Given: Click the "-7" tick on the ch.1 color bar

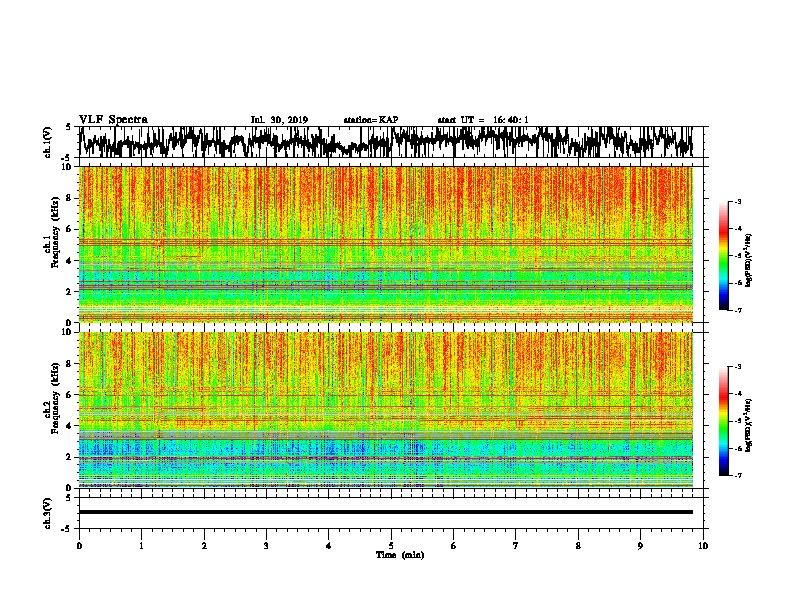Looking at the screenshot, I should click(737, 310).
